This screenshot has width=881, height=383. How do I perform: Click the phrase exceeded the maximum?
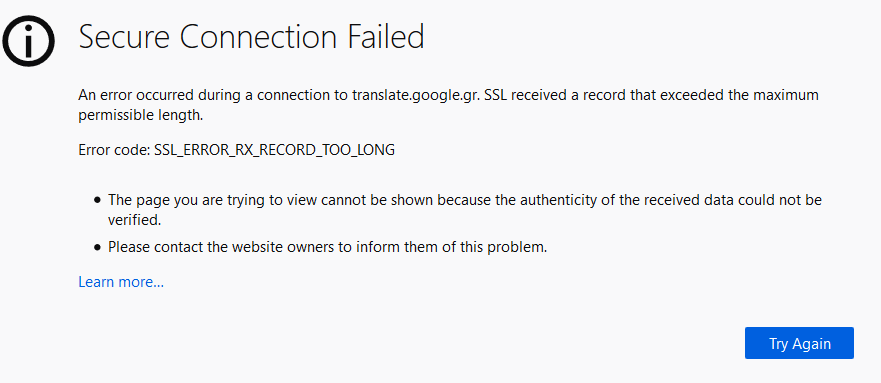tap(739, 95)
